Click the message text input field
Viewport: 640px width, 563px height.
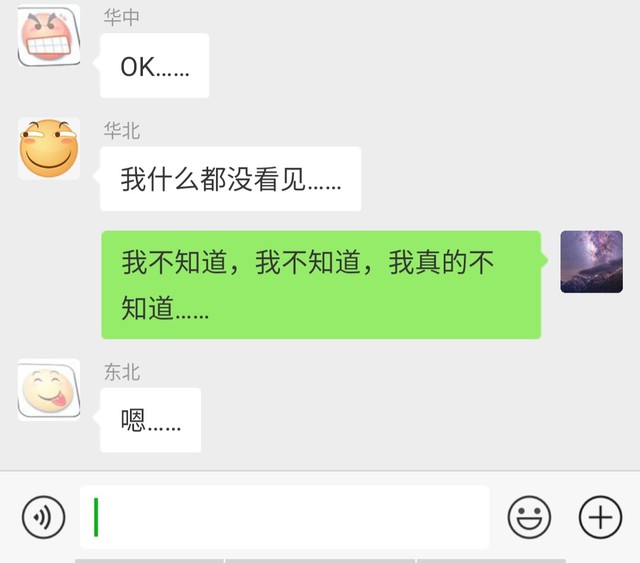click(x=284, y=517)
